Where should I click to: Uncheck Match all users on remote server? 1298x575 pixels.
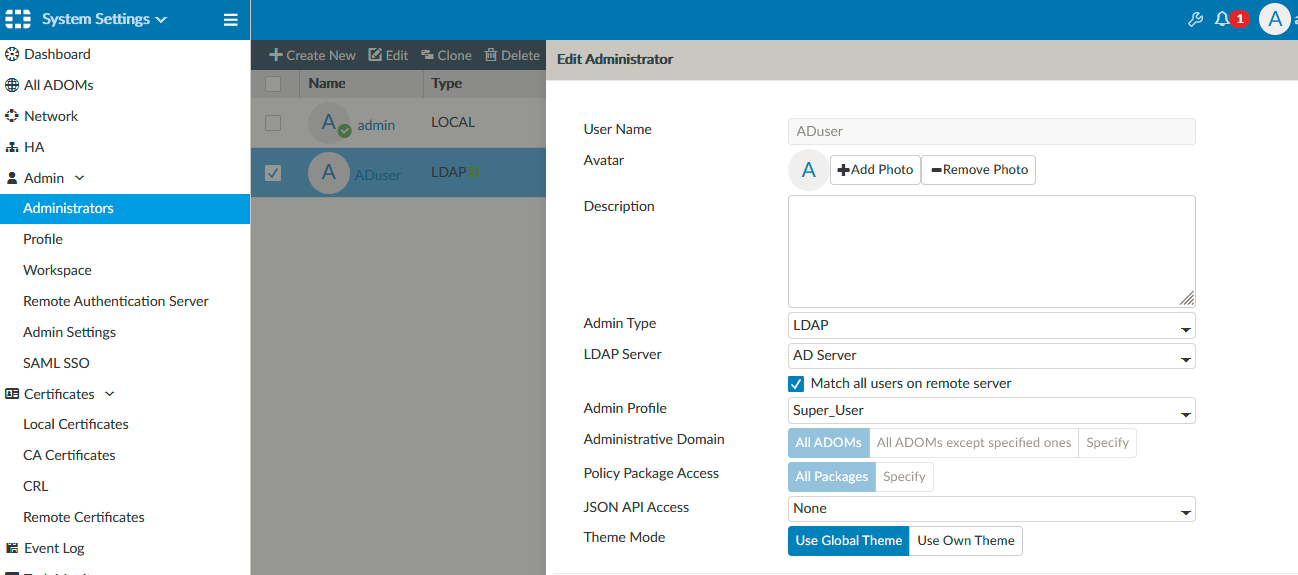(x=796, y=384)
